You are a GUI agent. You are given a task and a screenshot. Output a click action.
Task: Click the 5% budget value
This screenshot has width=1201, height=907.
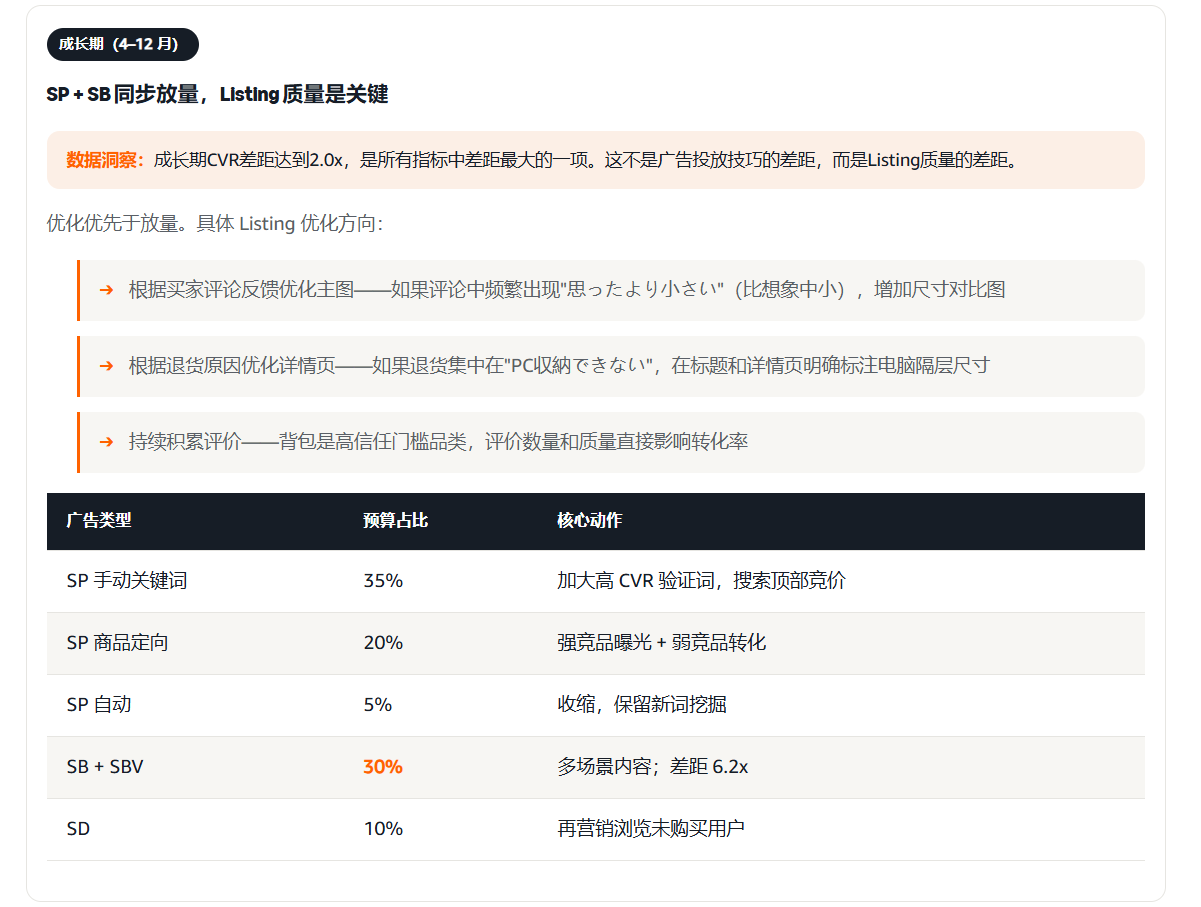coord(378,705)
